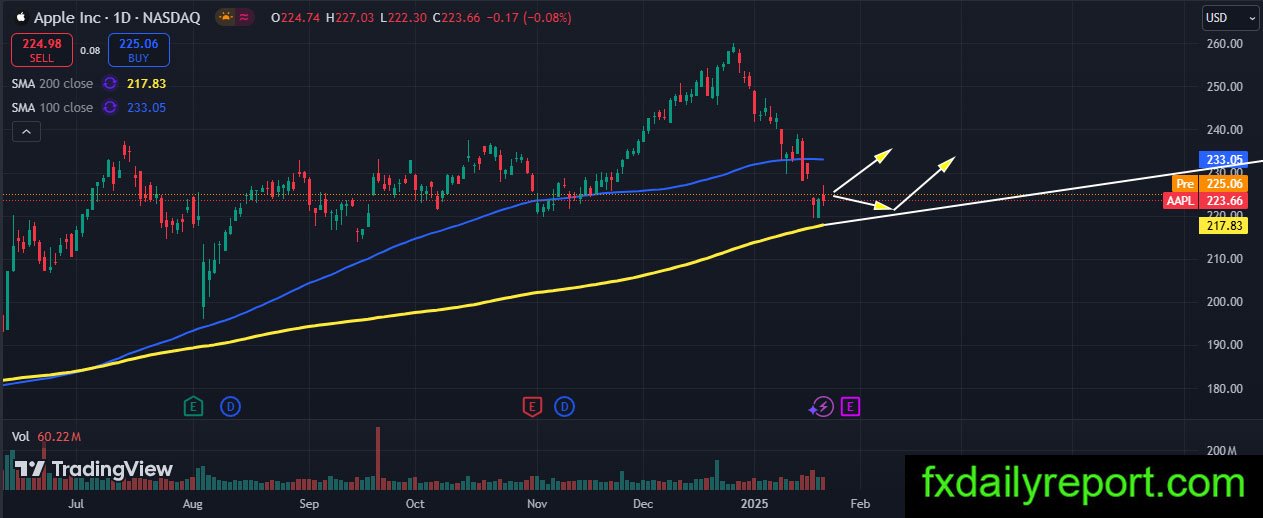Open the USD currency dropdown
Viewport: 1263px width, 518px height.
[x=1229, y=17]
